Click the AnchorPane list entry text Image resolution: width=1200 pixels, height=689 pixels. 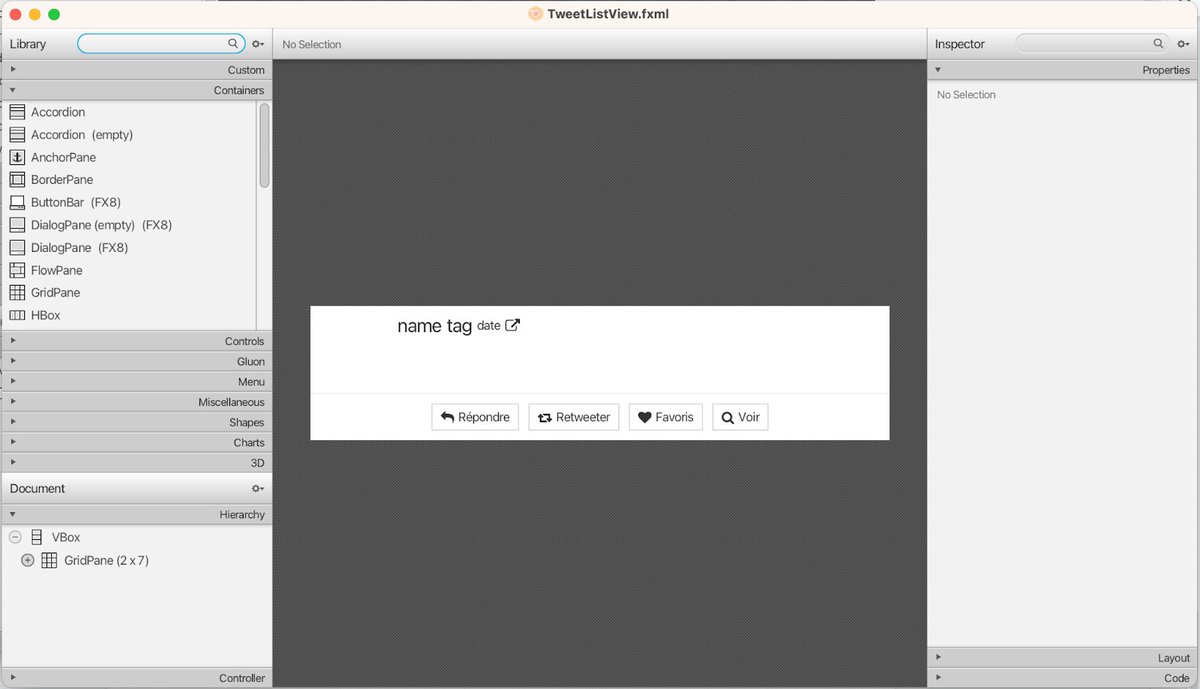pyautogui.click(x=63, y=157)
